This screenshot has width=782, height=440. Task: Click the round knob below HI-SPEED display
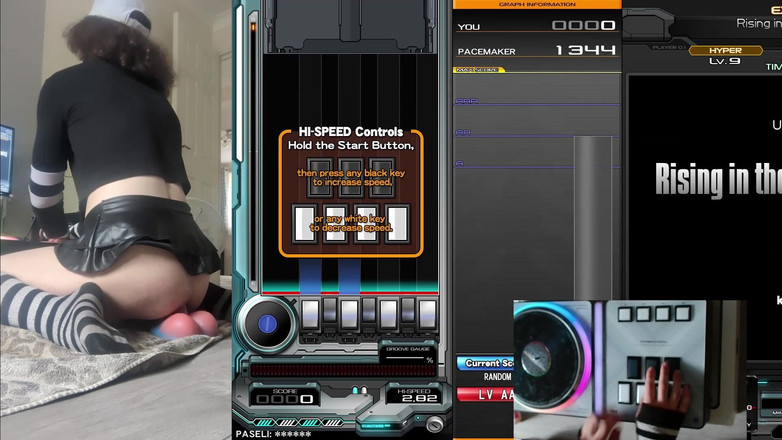tap(434, 425)
